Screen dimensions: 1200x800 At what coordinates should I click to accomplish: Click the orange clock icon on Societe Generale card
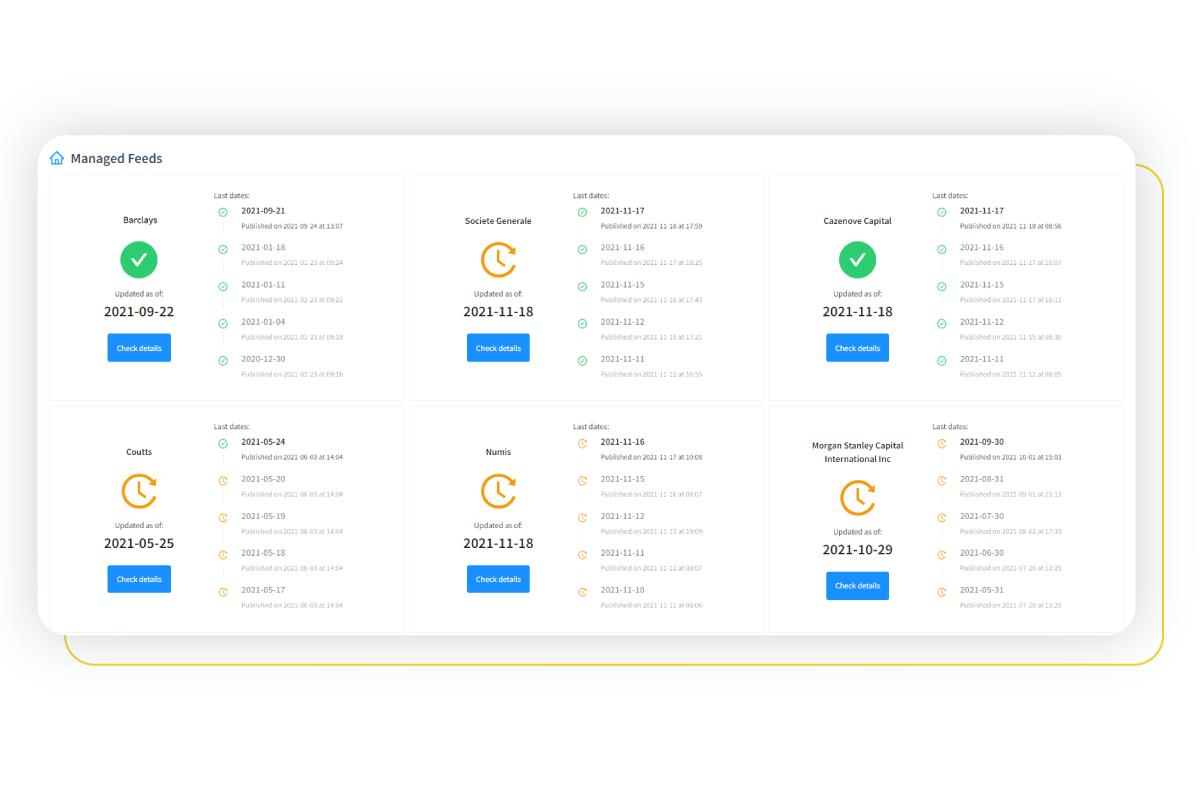point(498,259)
